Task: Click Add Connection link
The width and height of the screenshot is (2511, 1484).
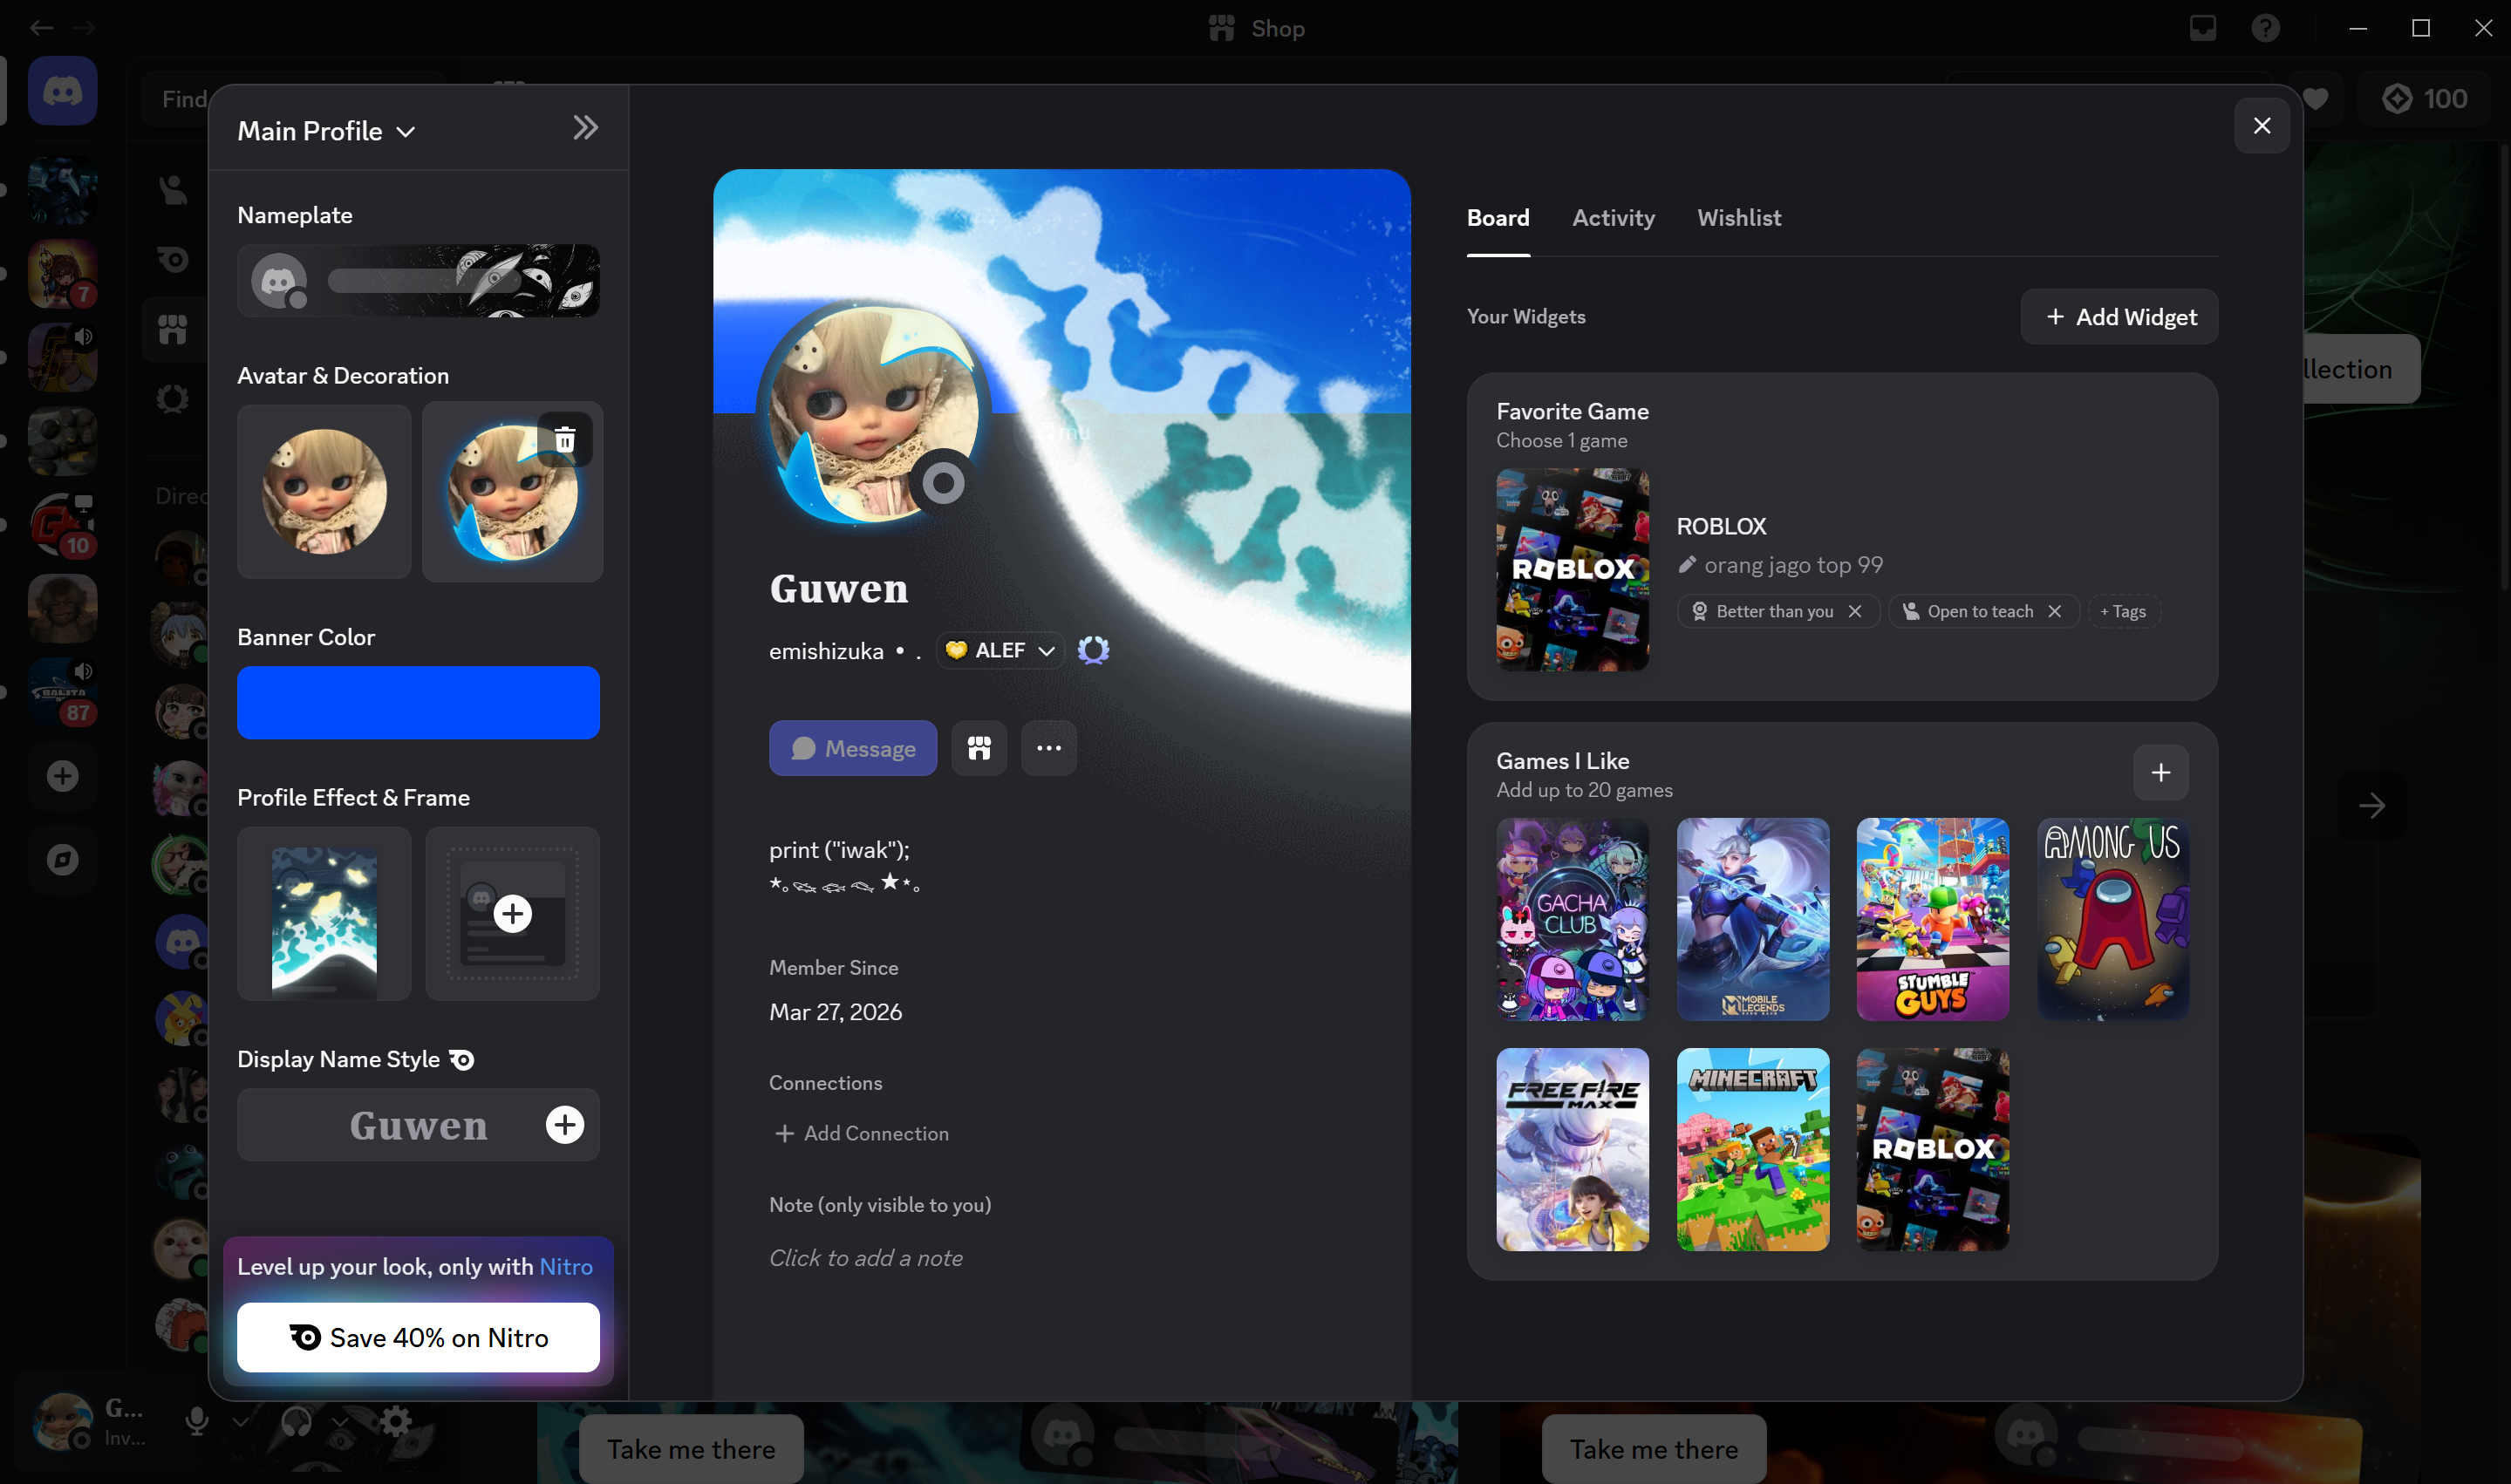Action: pyautogui.click(x=862, y=1133)
